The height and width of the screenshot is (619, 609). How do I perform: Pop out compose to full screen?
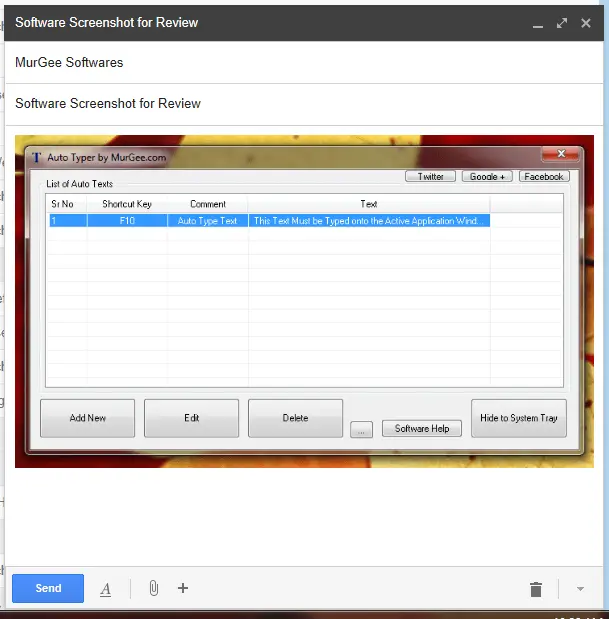[562, 23]
